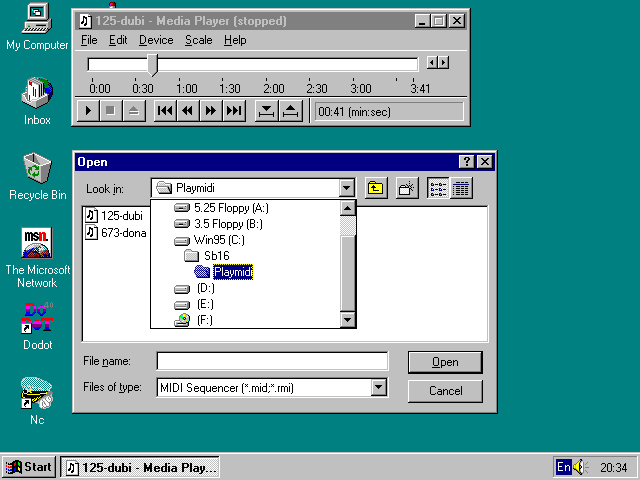Click the Open button
Viewport: 640px width, 480px height.
(x=444, y=362)
